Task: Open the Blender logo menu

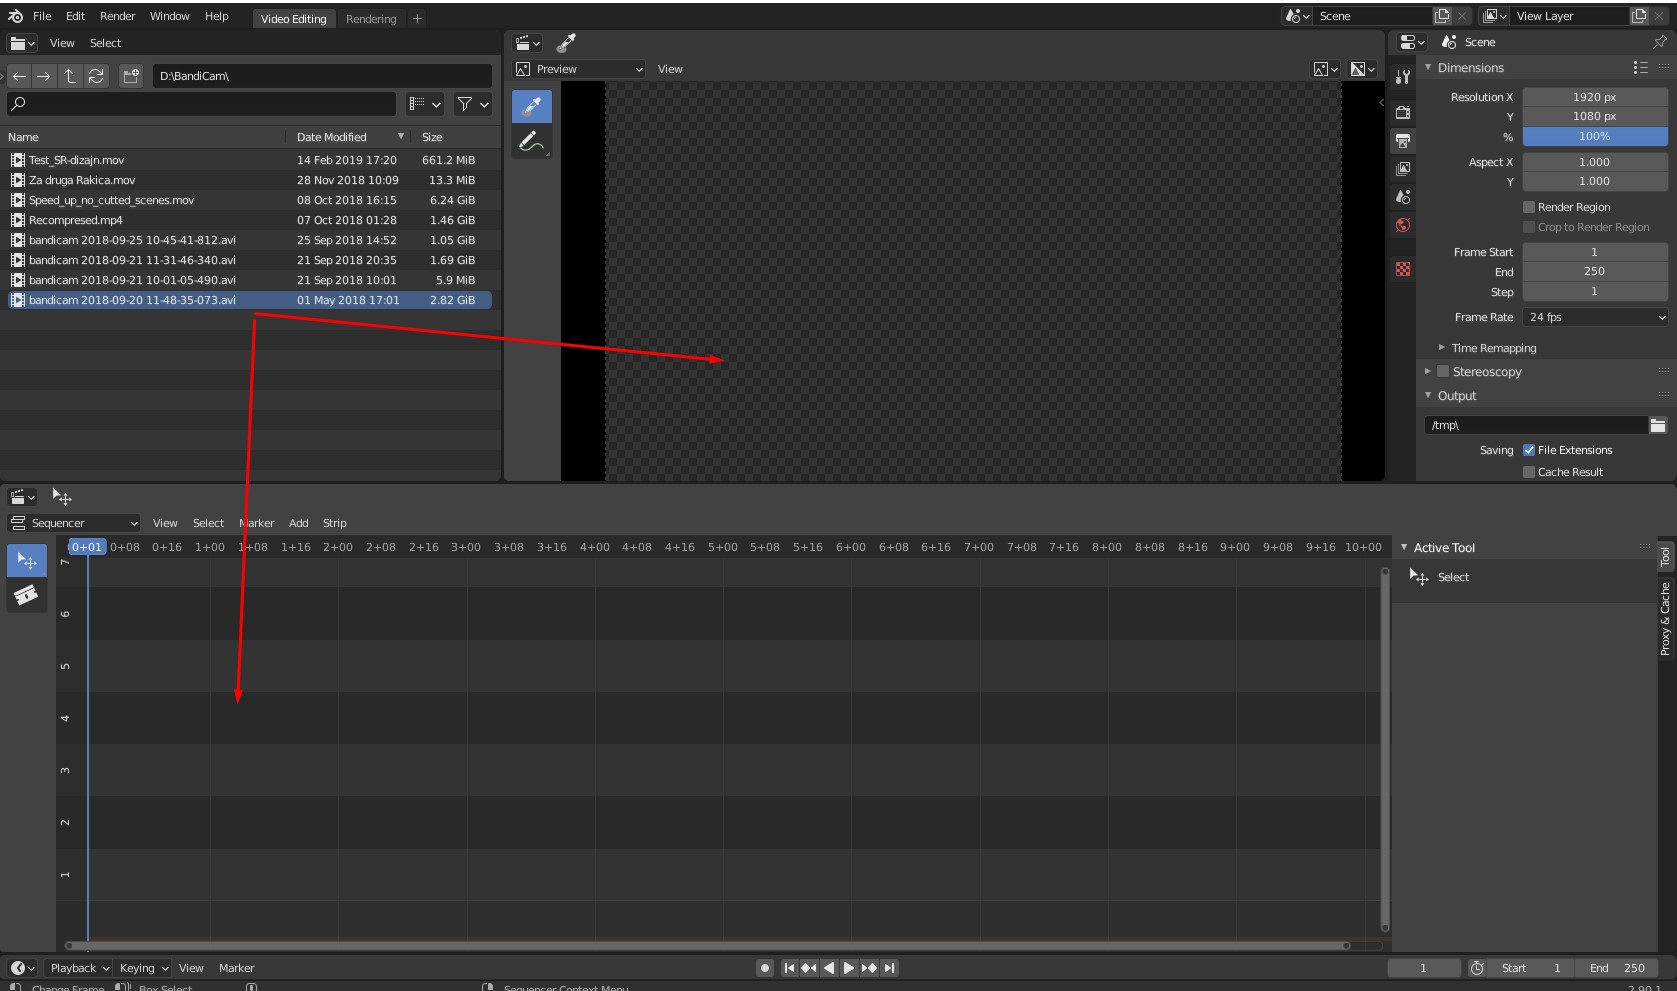Action: [x=15, y=16]
